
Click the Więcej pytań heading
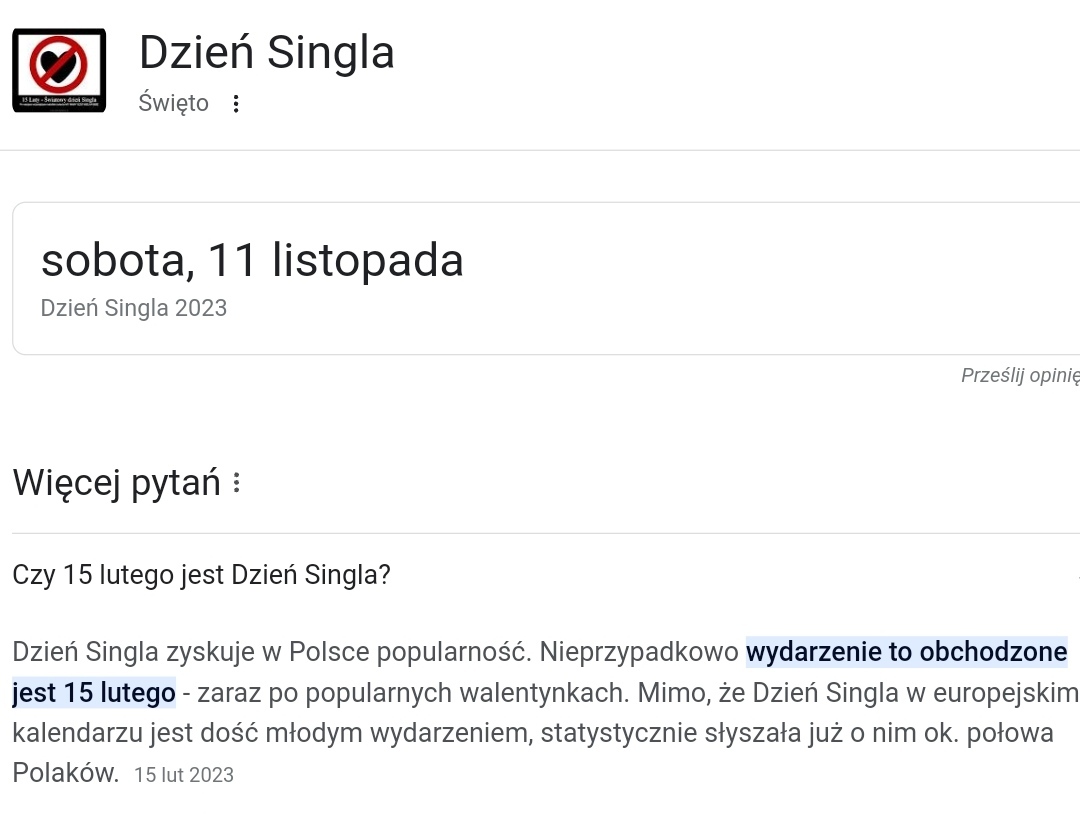(x=116, y=483)
